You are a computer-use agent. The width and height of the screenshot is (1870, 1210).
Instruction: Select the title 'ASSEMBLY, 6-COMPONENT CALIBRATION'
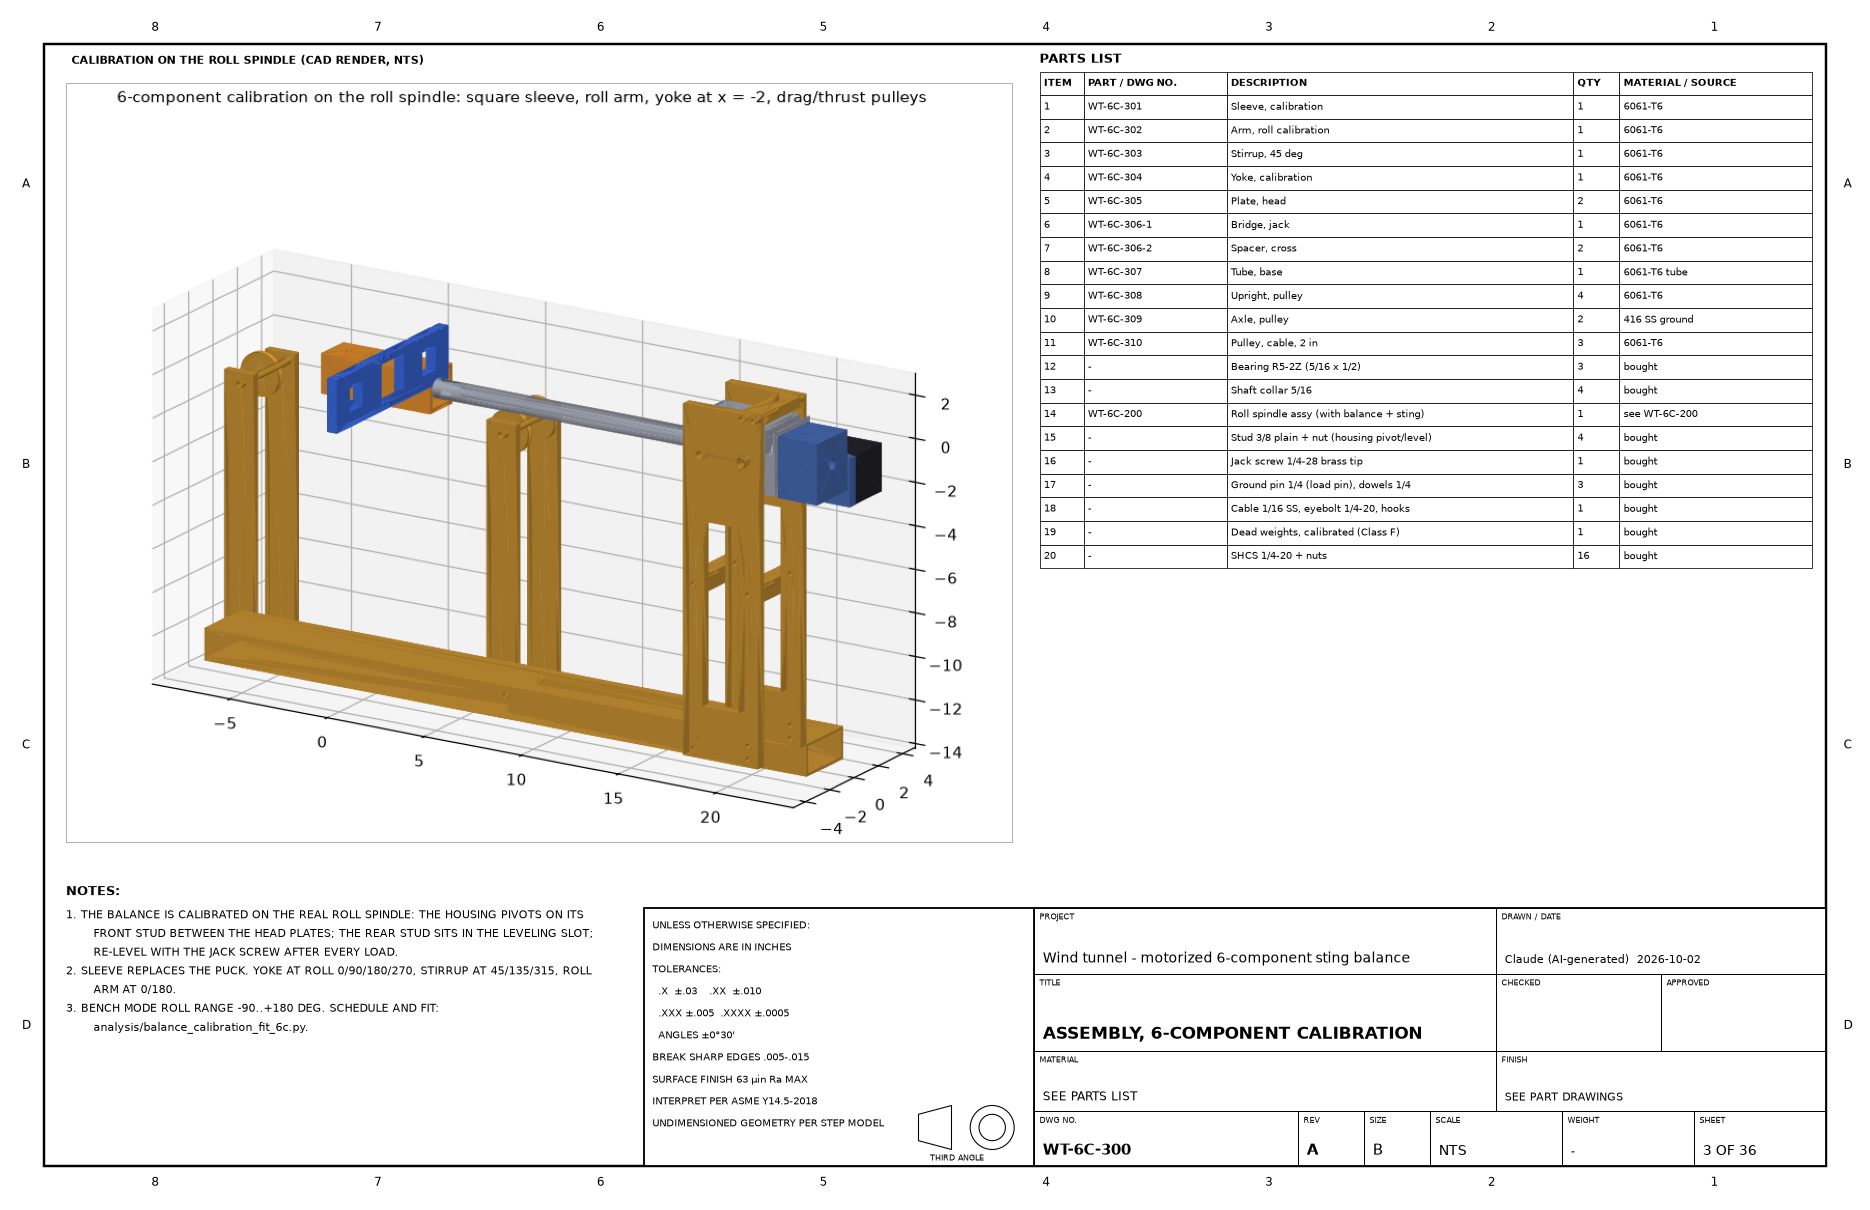coord(1232,1033)
